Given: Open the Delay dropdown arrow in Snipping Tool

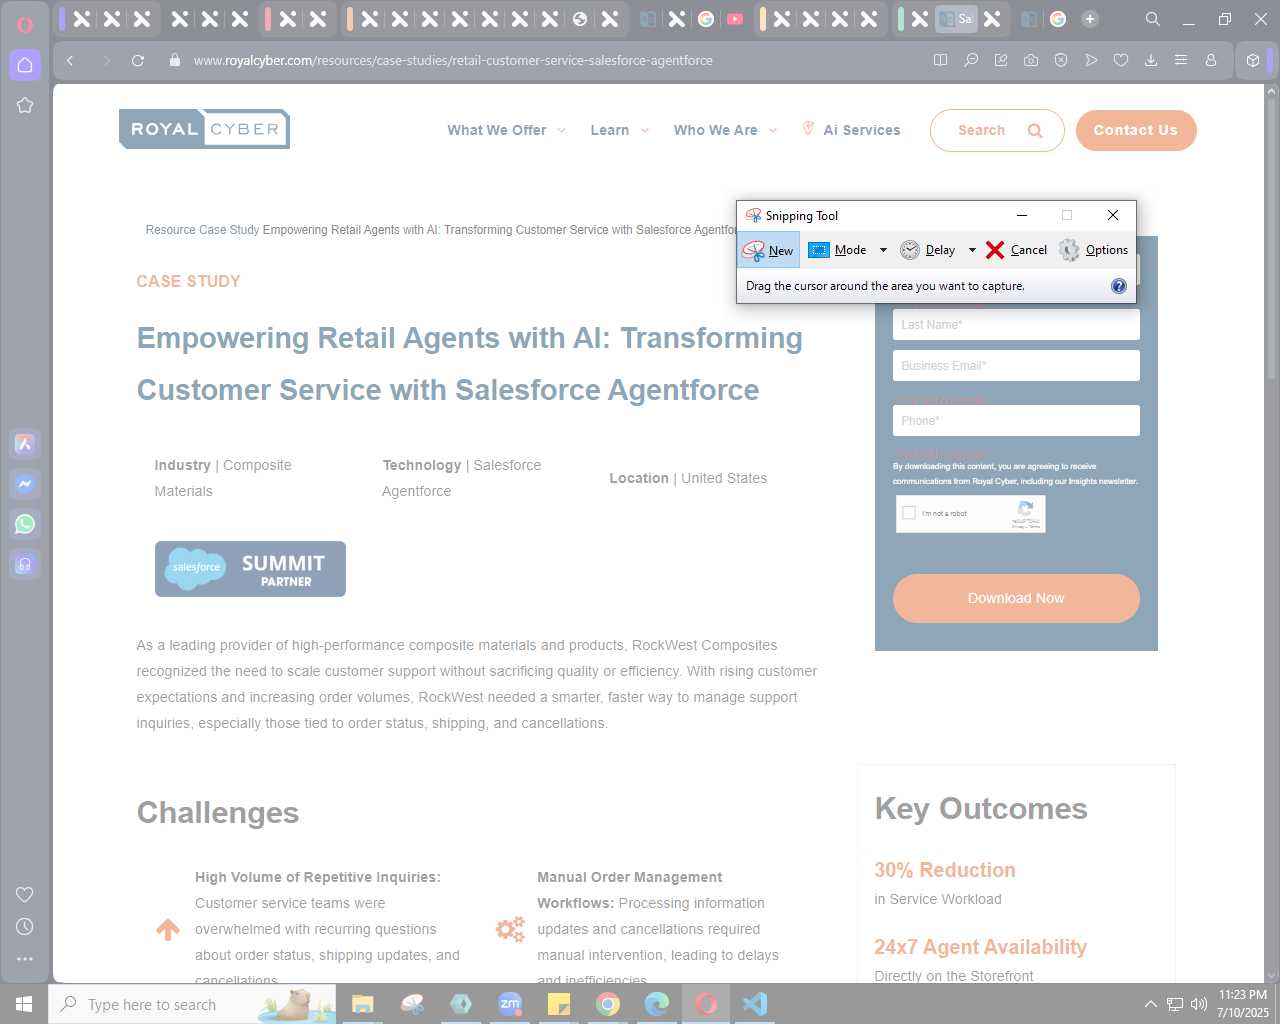Looking at the screenshot, I should pyautogui.click(x=972, y=250).
